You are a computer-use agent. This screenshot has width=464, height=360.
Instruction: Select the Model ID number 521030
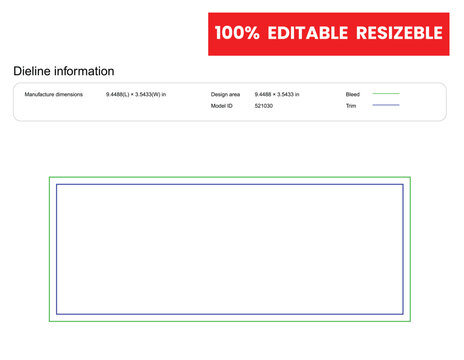point(264,106)
